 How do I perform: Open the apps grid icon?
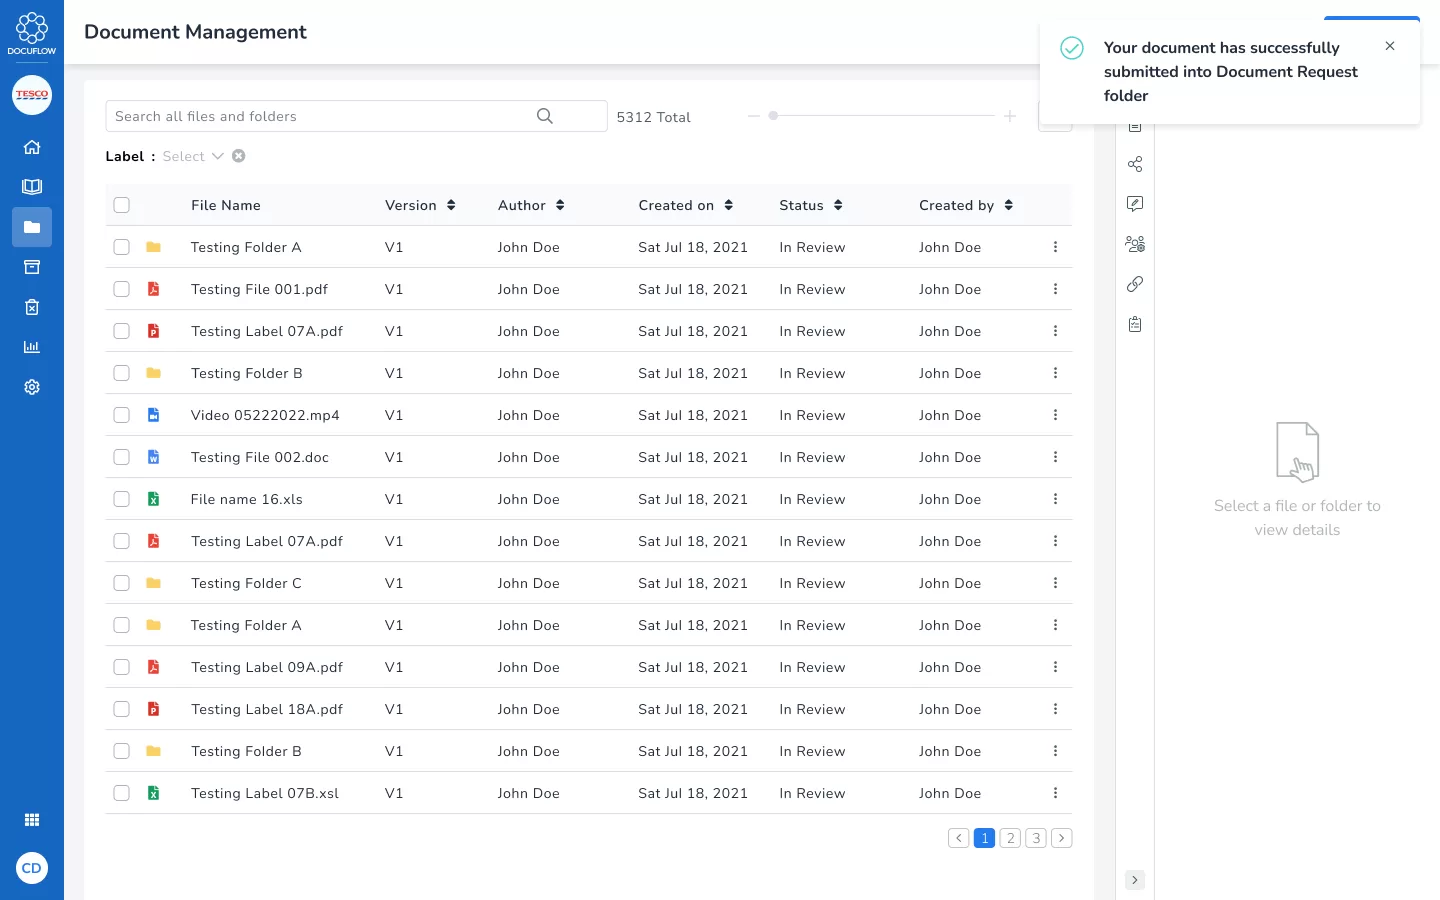32,820
